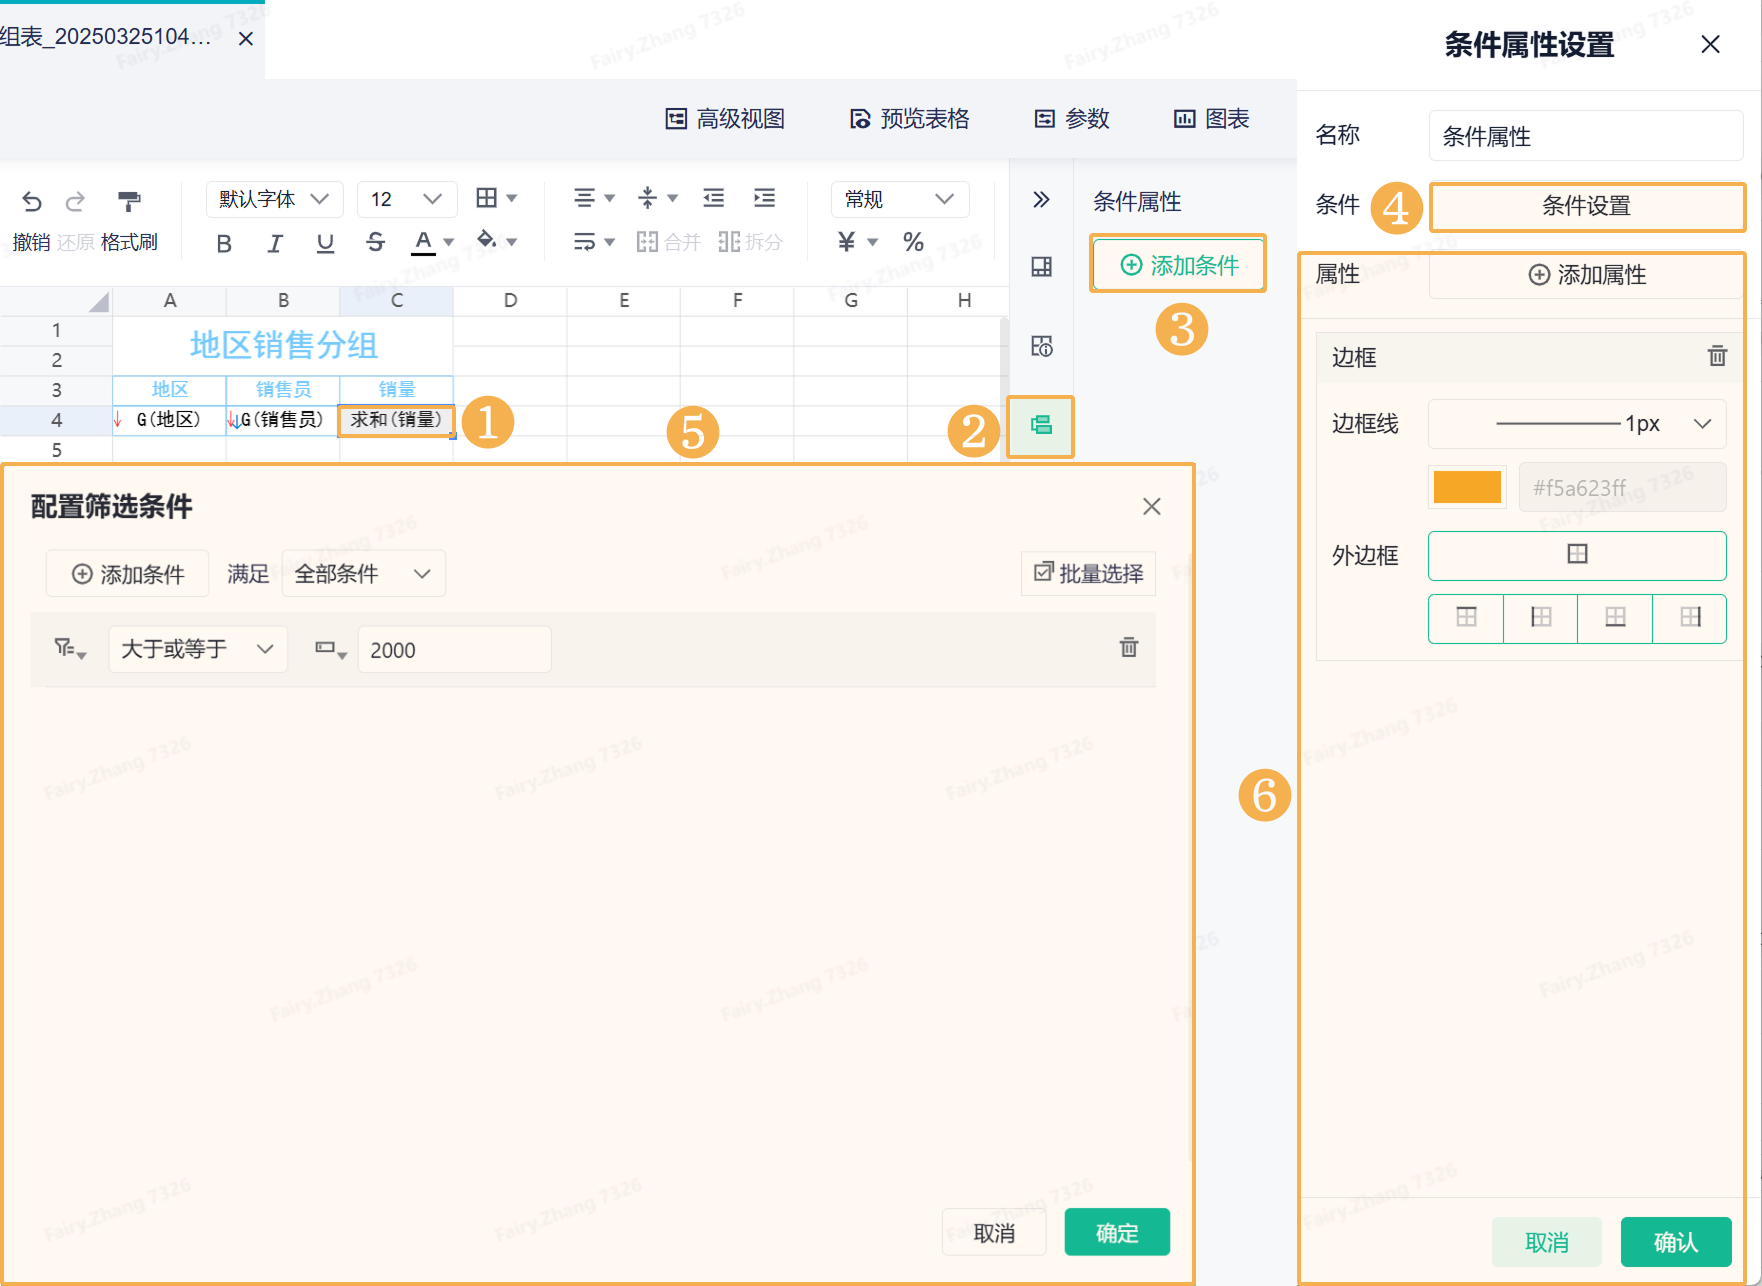Increase the cell indent

click(765, 198)
